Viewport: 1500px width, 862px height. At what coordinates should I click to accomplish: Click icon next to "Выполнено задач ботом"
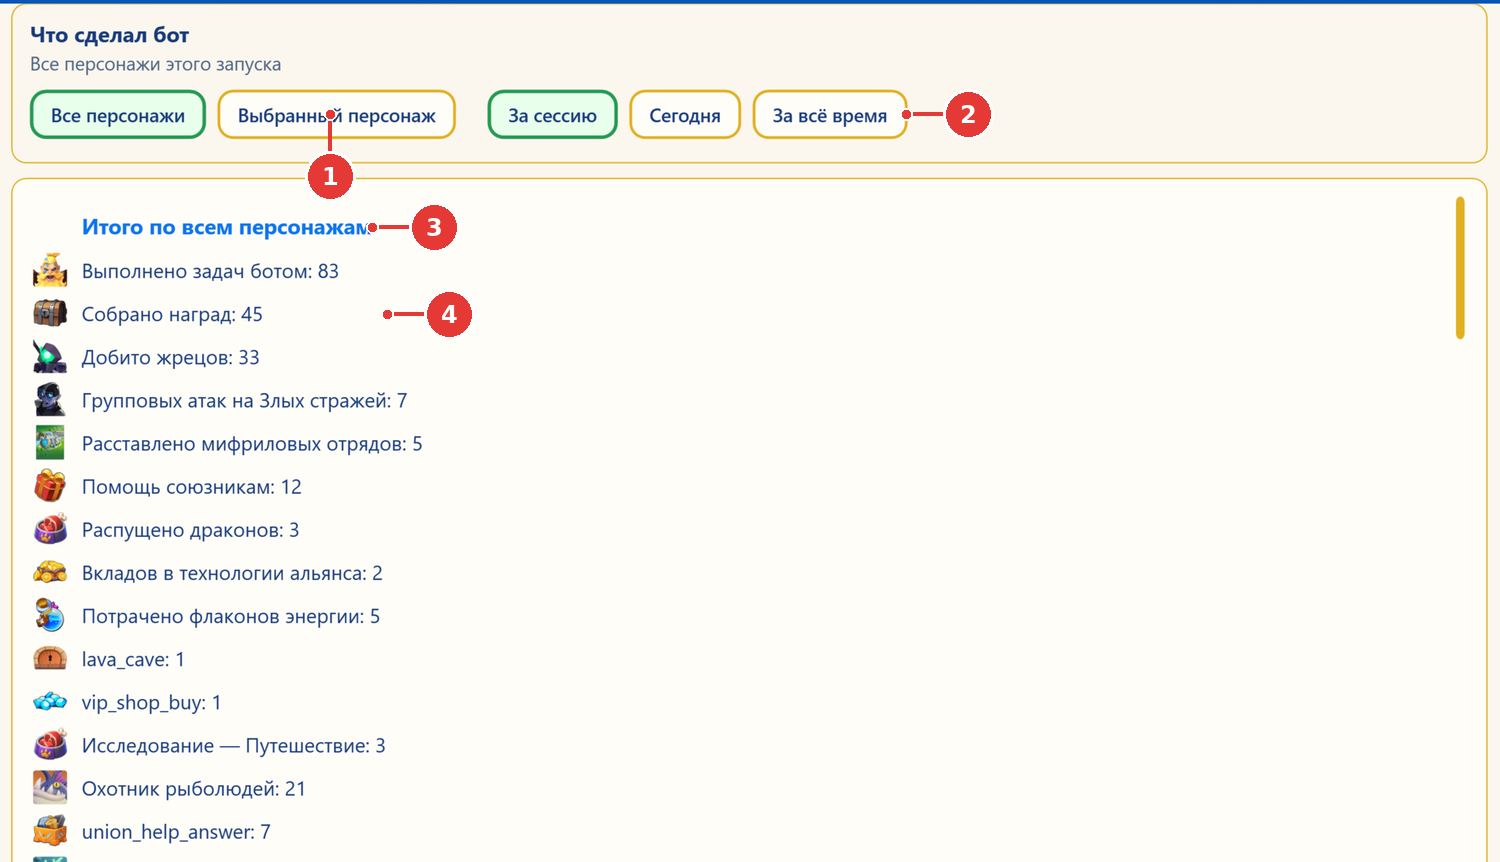click(50, 271)
